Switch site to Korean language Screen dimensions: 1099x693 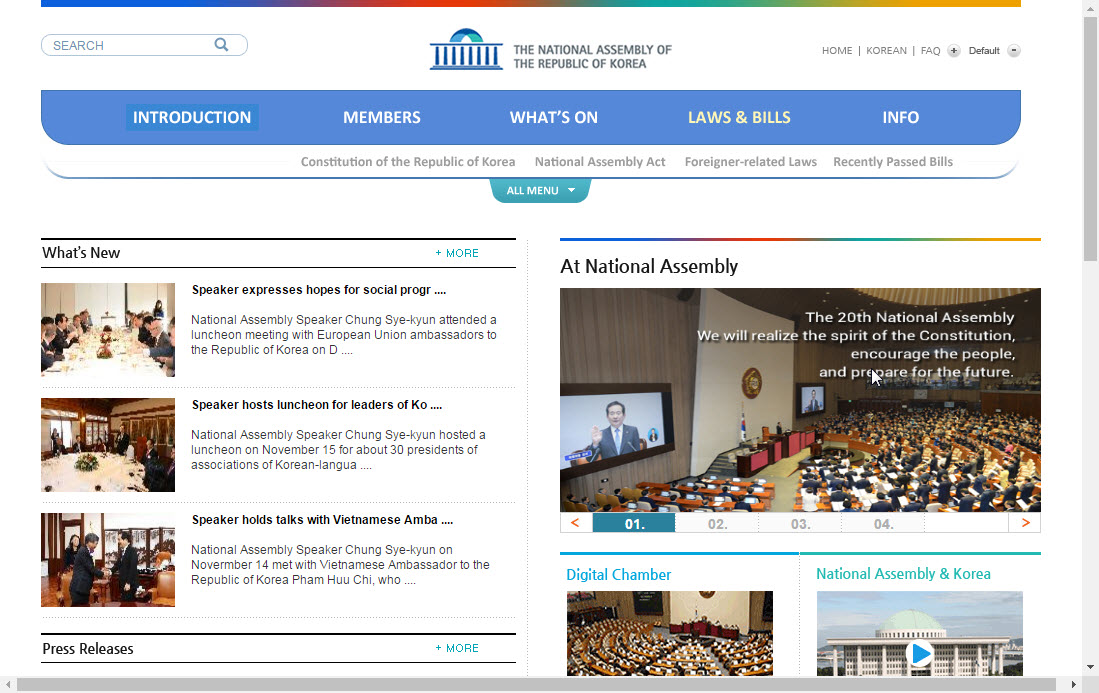(886, 51)
